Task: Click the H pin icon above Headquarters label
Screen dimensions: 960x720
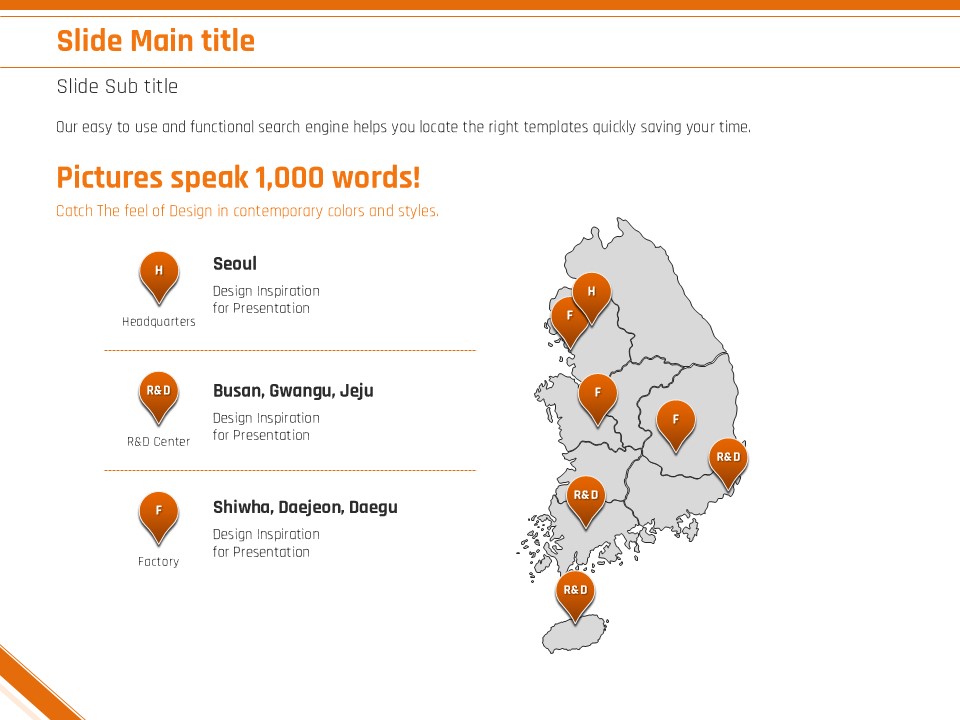Action: pyautogui.click(x=159, y=273)
